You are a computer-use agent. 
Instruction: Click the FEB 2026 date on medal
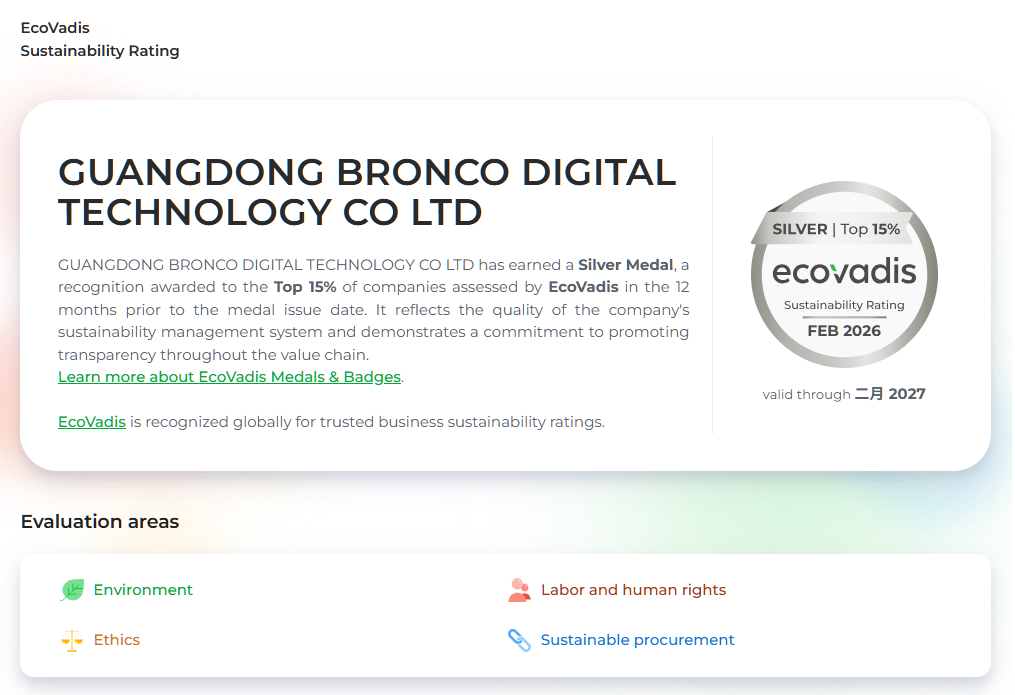(x=844, y=331)
